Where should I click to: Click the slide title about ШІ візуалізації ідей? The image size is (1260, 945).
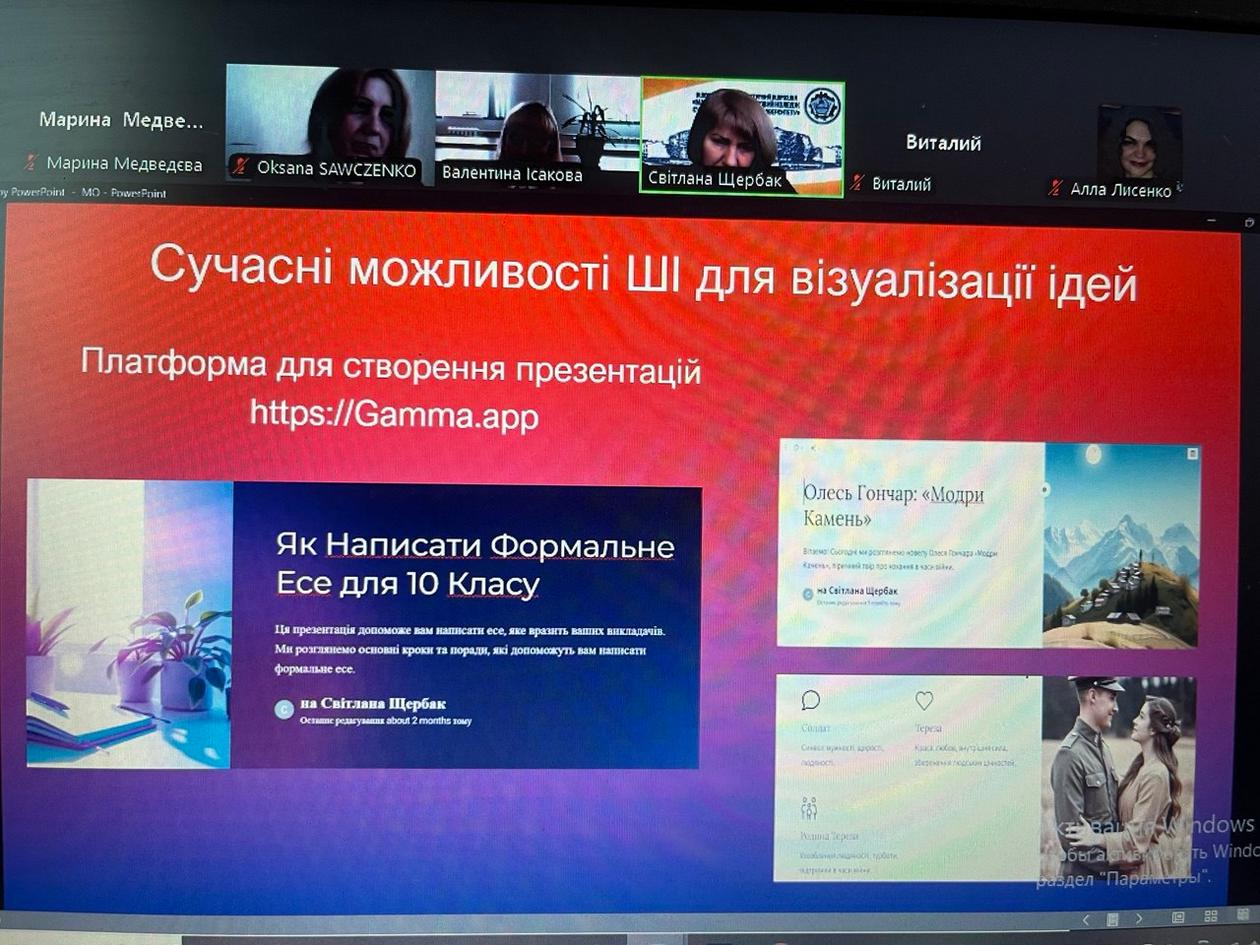click(x=643, y=276)
